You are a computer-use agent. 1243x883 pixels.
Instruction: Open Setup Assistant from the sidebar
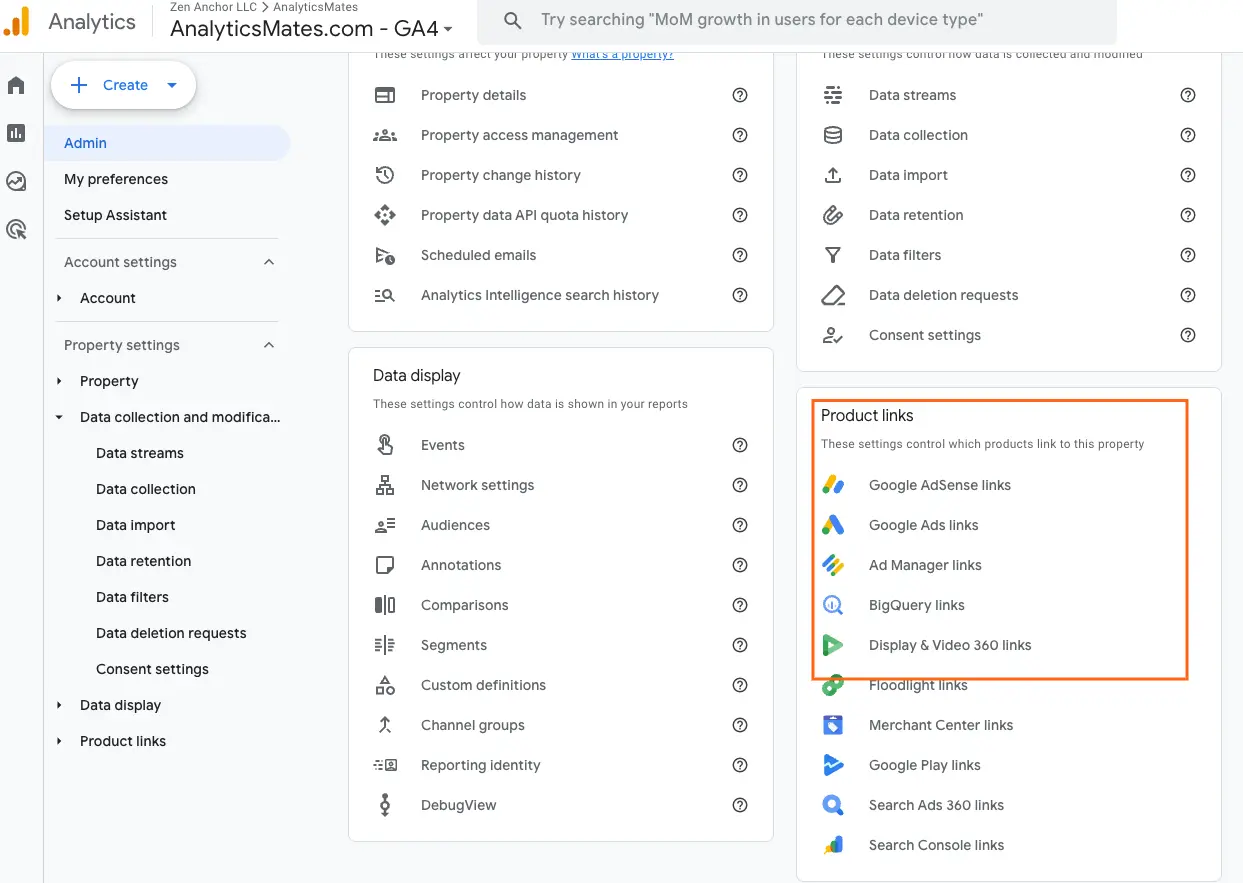click(115, 215)
